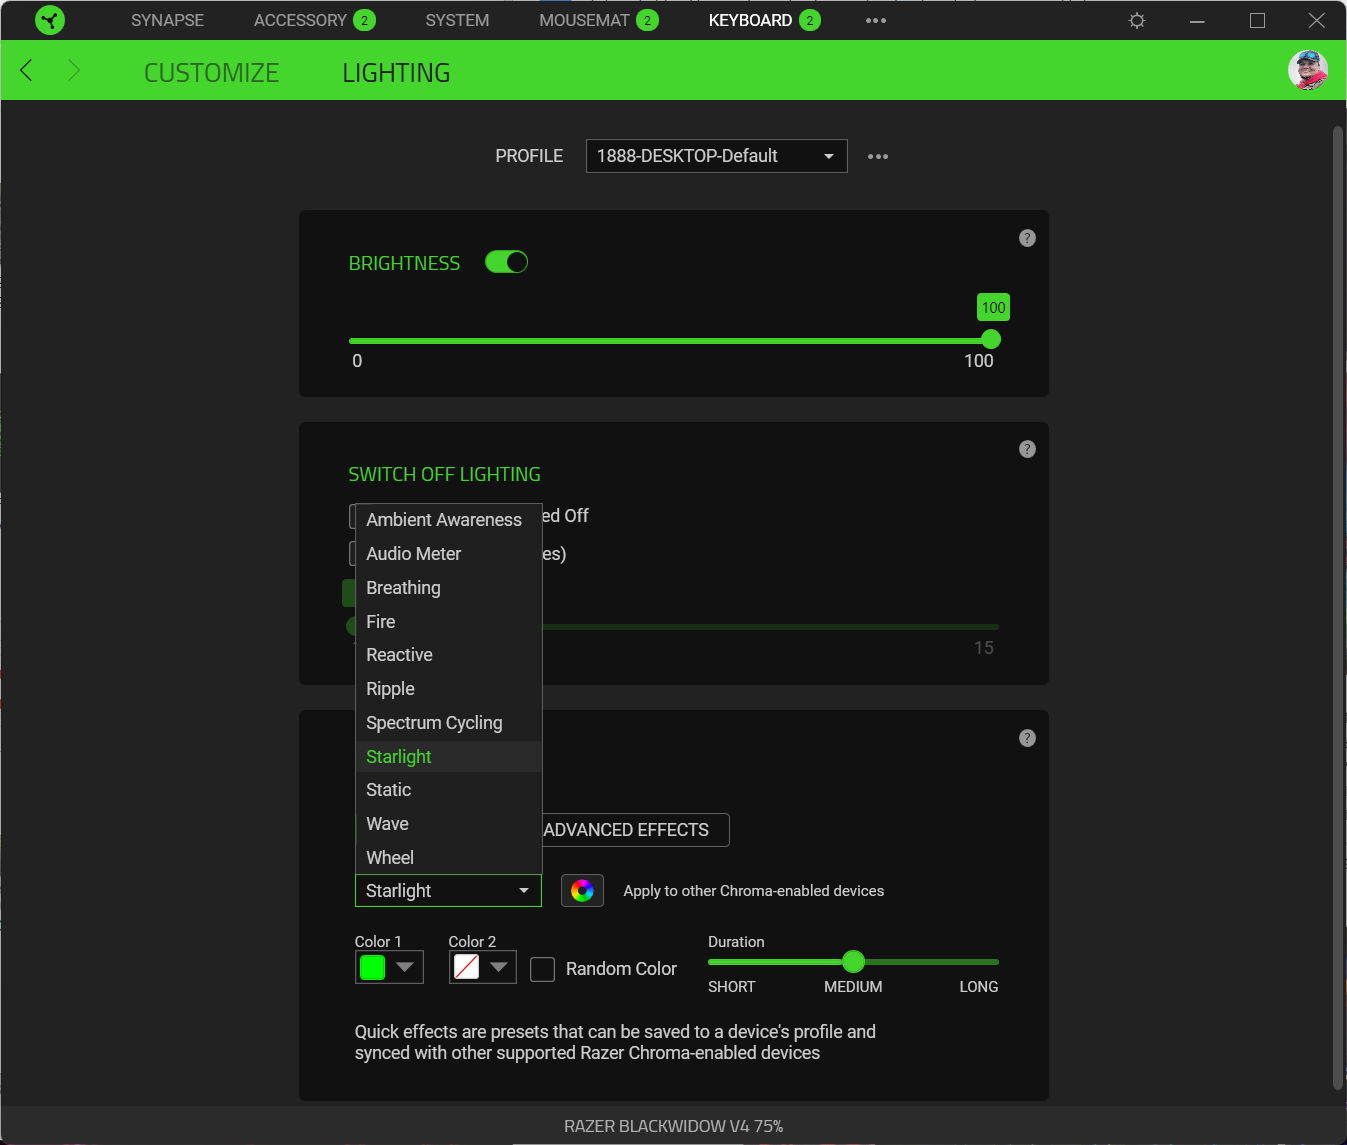Maximize the Synapse window

pos(1257,20)
